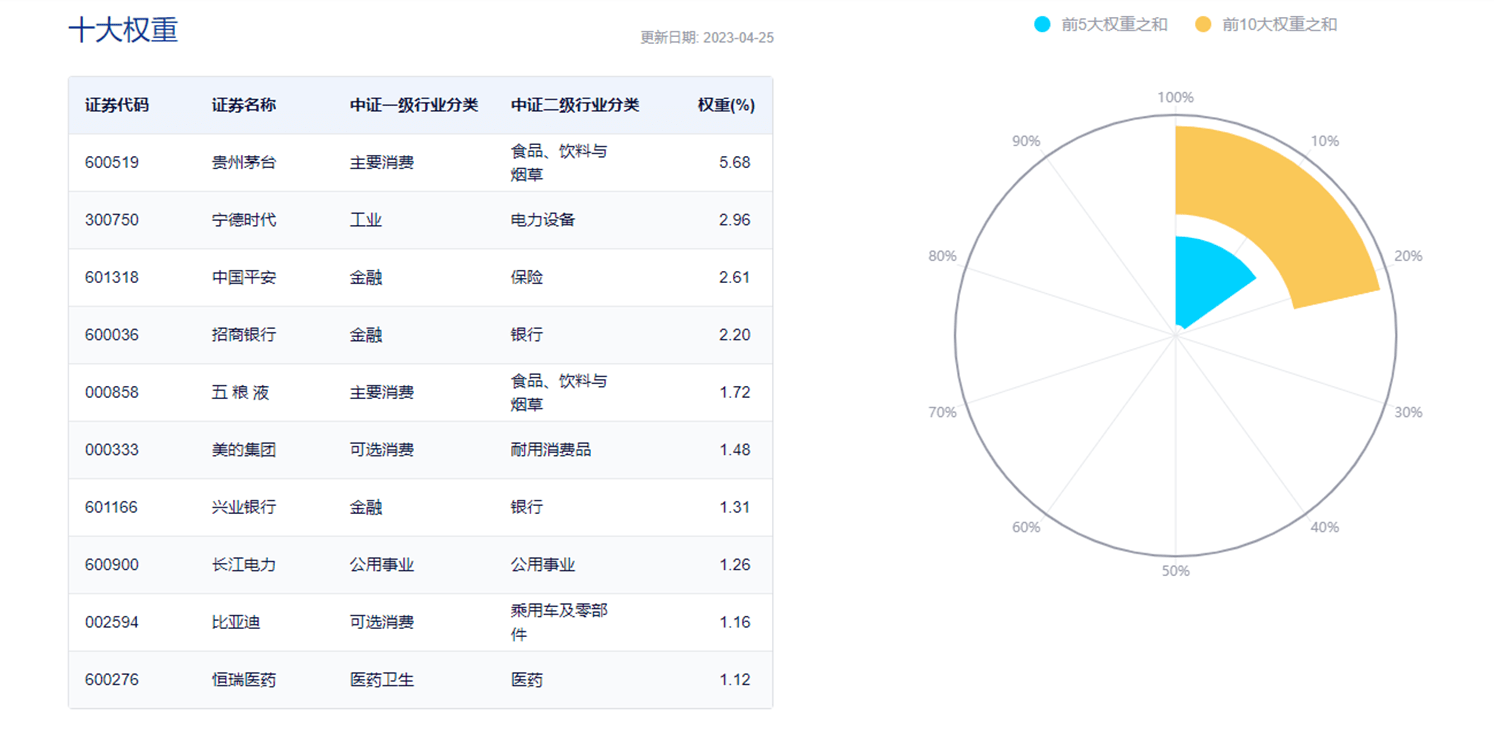
Task: Select security code 600276
Action: tap(112, 680)
